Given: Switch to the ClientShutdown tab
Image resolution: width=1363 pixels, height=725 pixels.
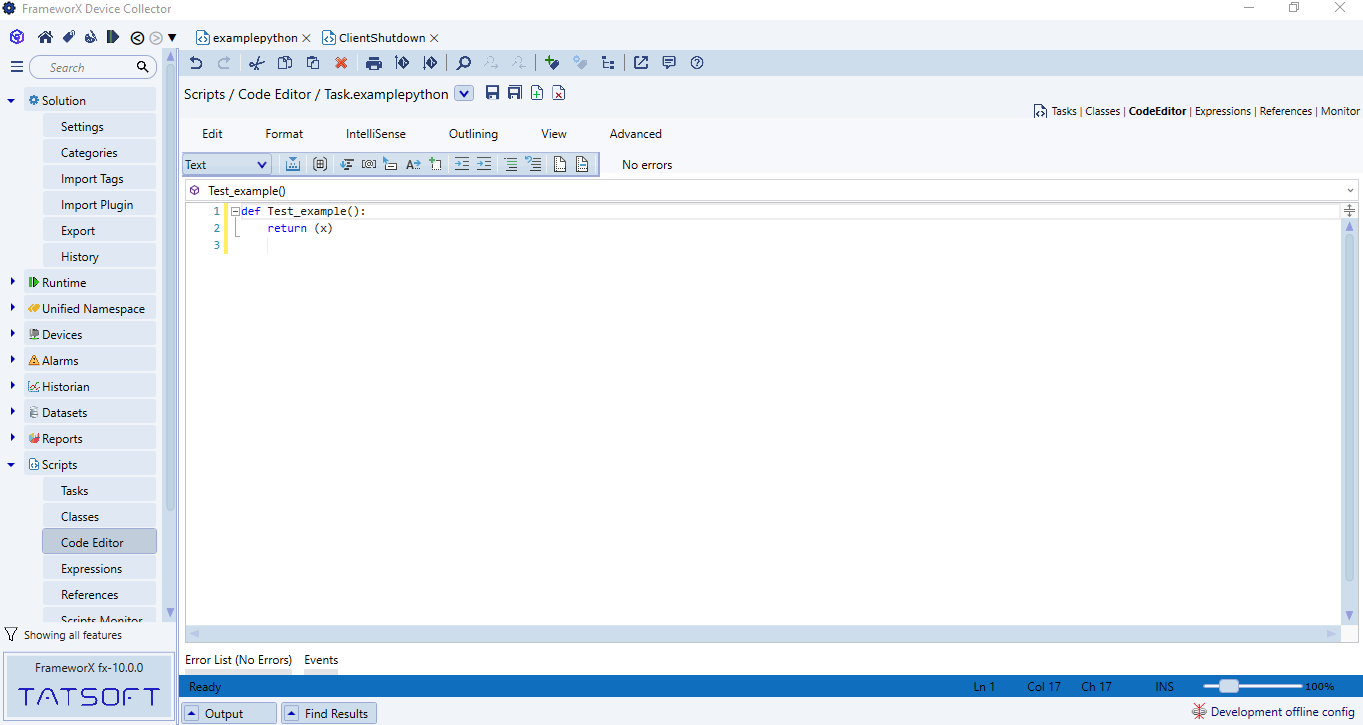Looking at the screenshot, I should pos(381,38).
